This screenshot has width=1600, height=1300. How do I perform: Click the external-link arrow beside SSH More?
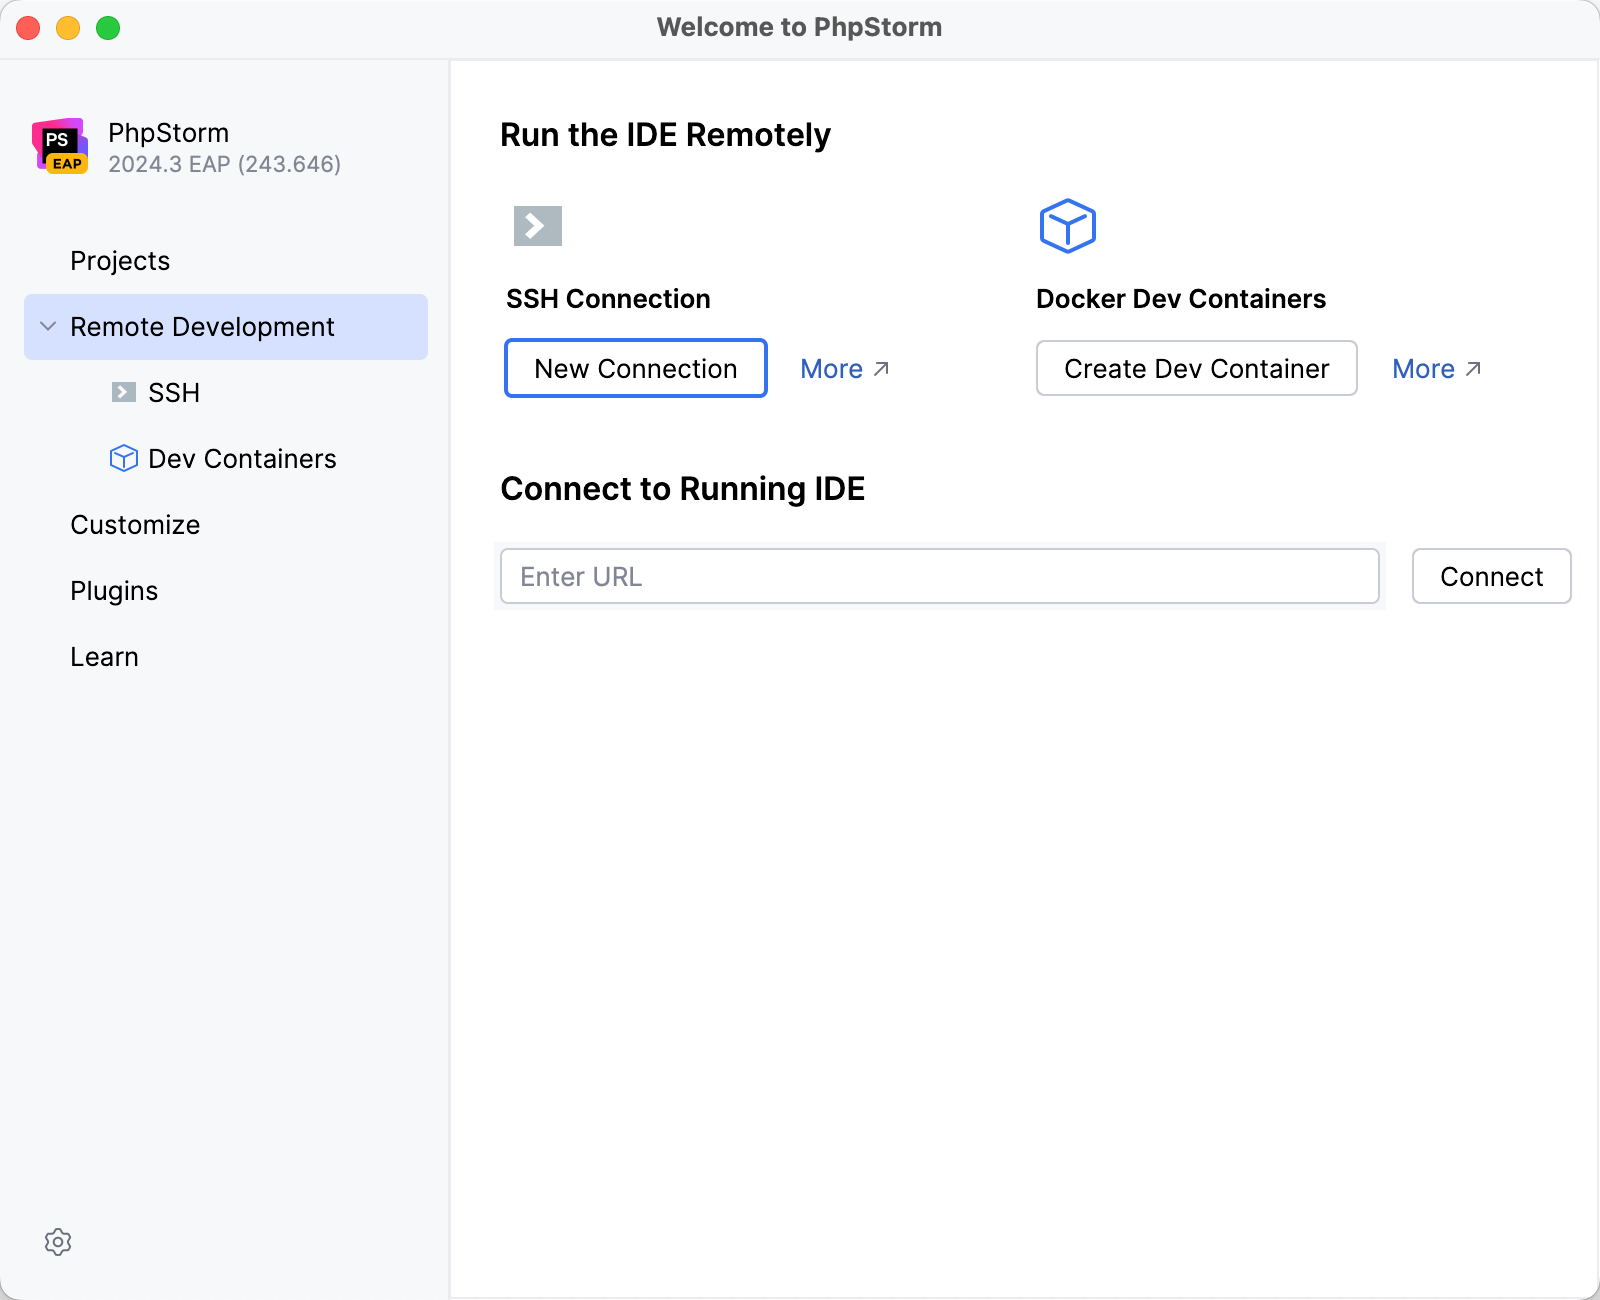[x=881, y=369]
